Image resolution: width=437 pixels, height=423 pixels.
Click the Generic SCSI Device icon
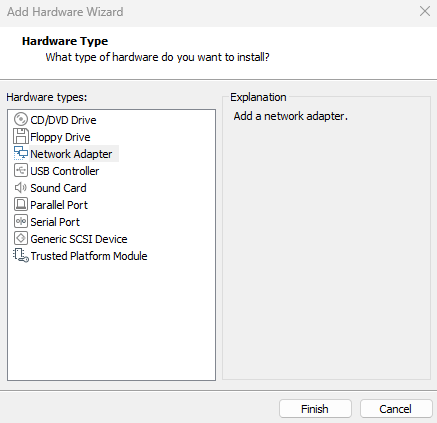(x=21, y=238)
